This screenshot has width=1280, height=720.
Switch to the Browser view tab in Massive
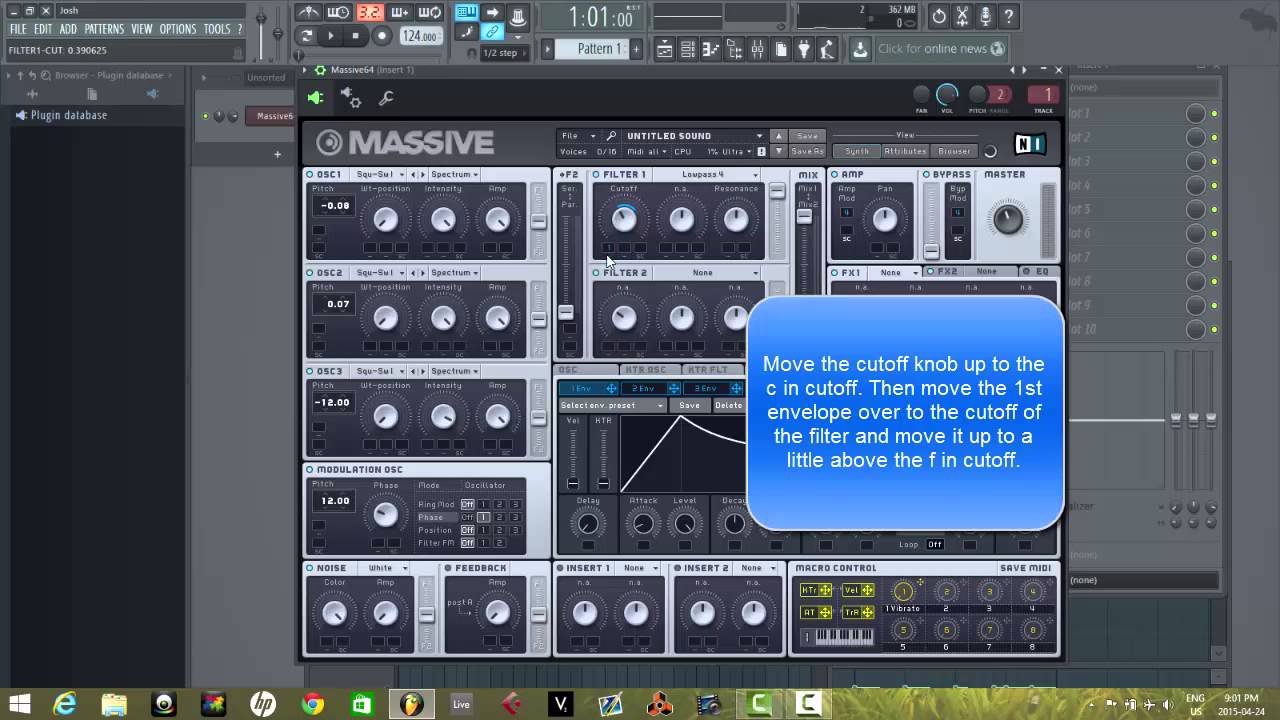[x=954, y=151]
